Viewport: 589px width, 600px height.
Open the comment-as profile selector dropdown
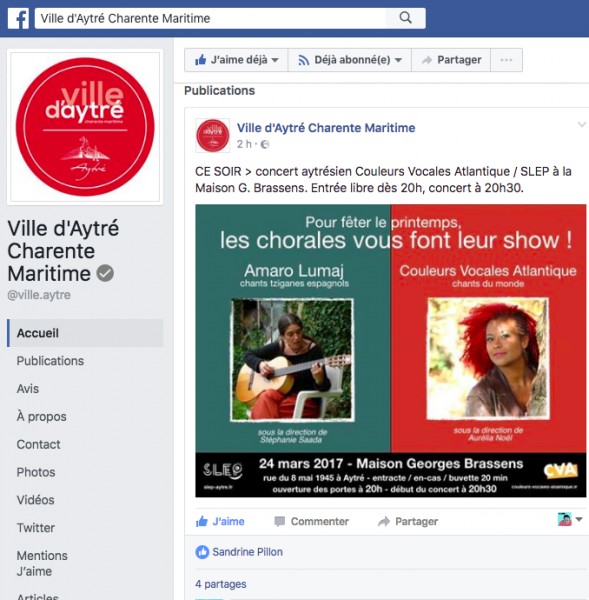click(x=570, y=520)
